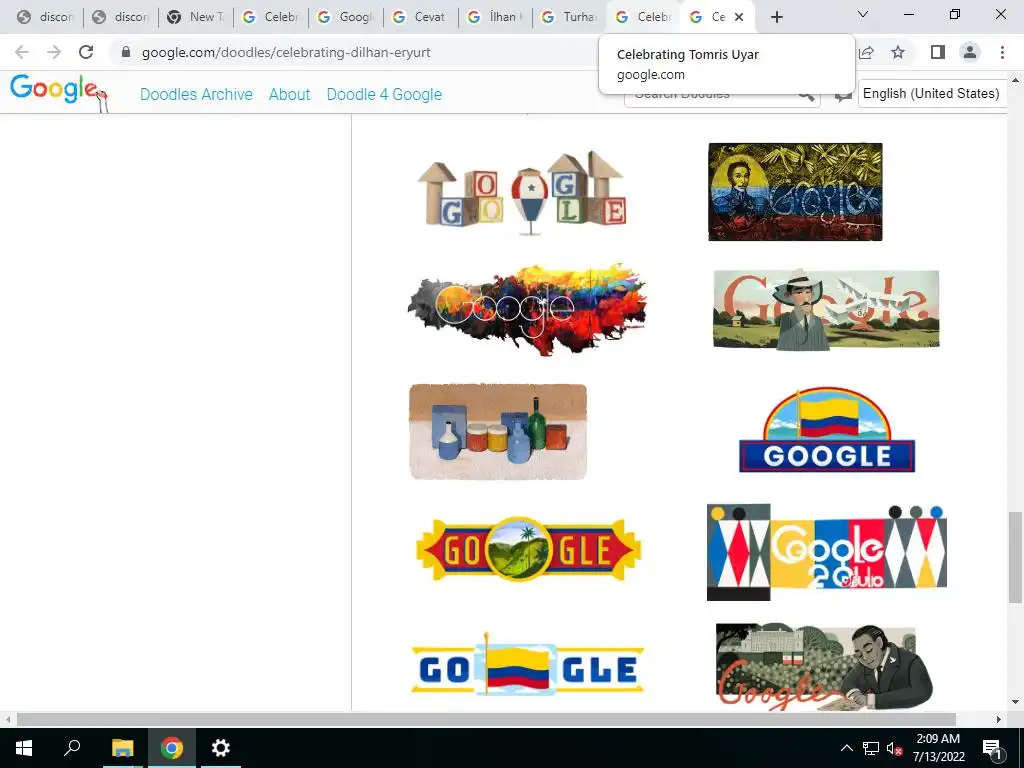Open the Windows Start menu
This screenshot has width=1024, height=768.
pyautogui.click(x=24, y=748)
